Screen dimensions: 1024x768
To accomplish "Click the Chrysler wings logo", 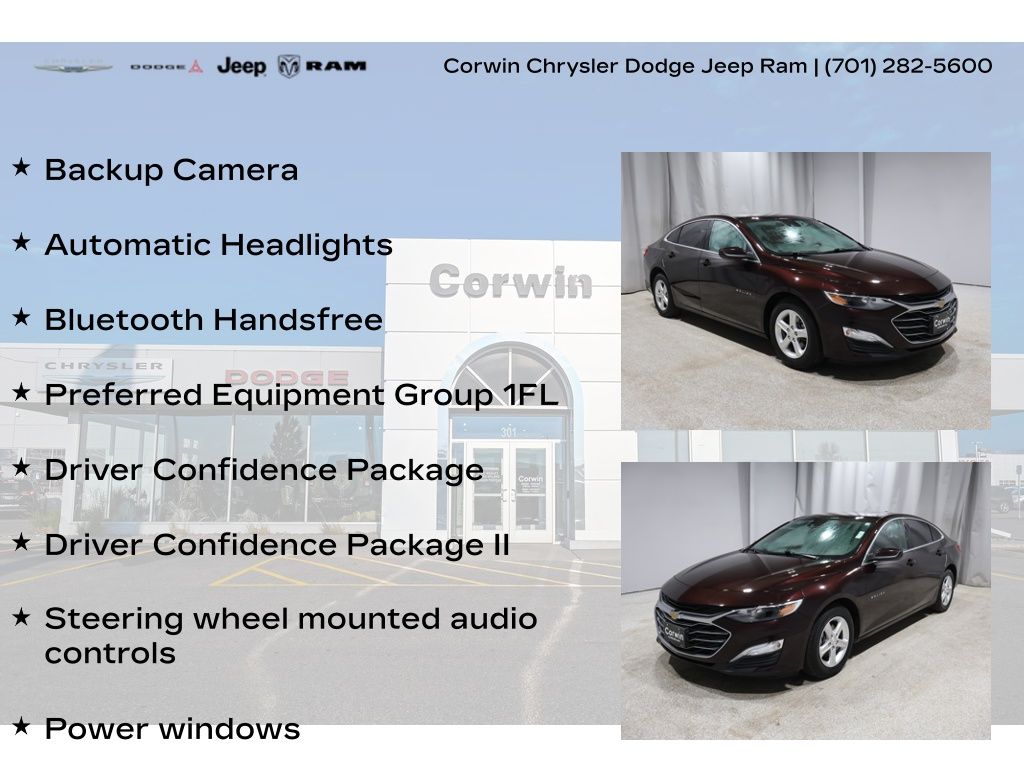I will (x=73, y=67).
